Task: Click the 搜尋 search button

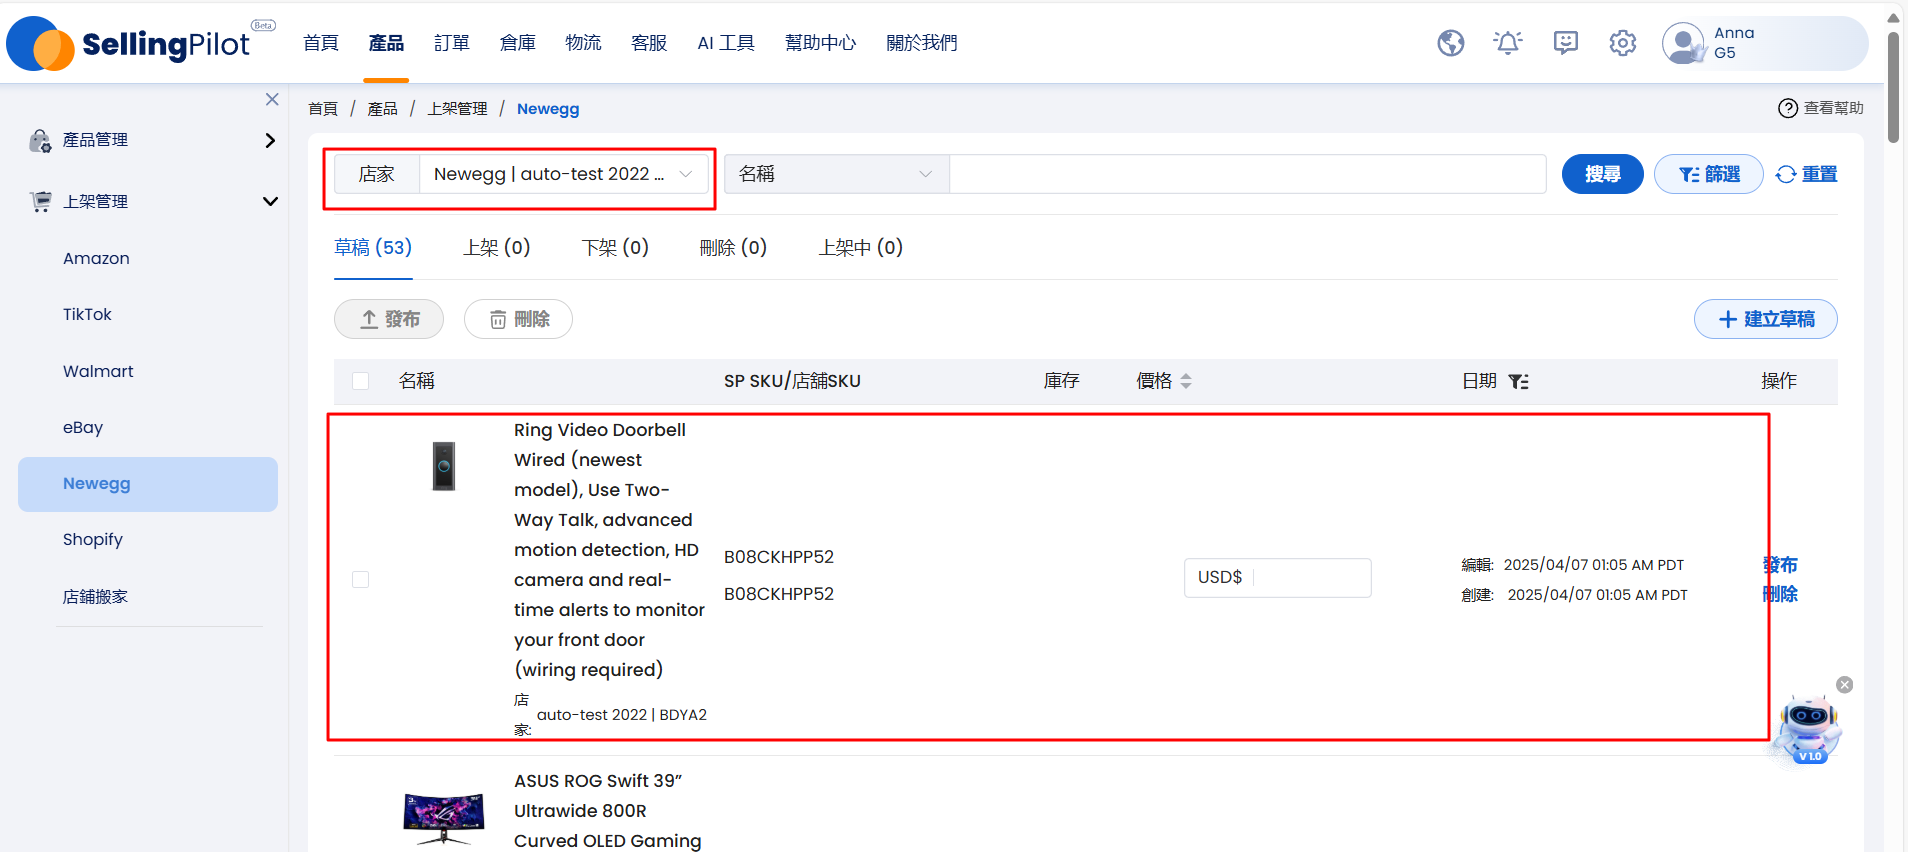Action: pyautogui.click(x=1603, y=174)
